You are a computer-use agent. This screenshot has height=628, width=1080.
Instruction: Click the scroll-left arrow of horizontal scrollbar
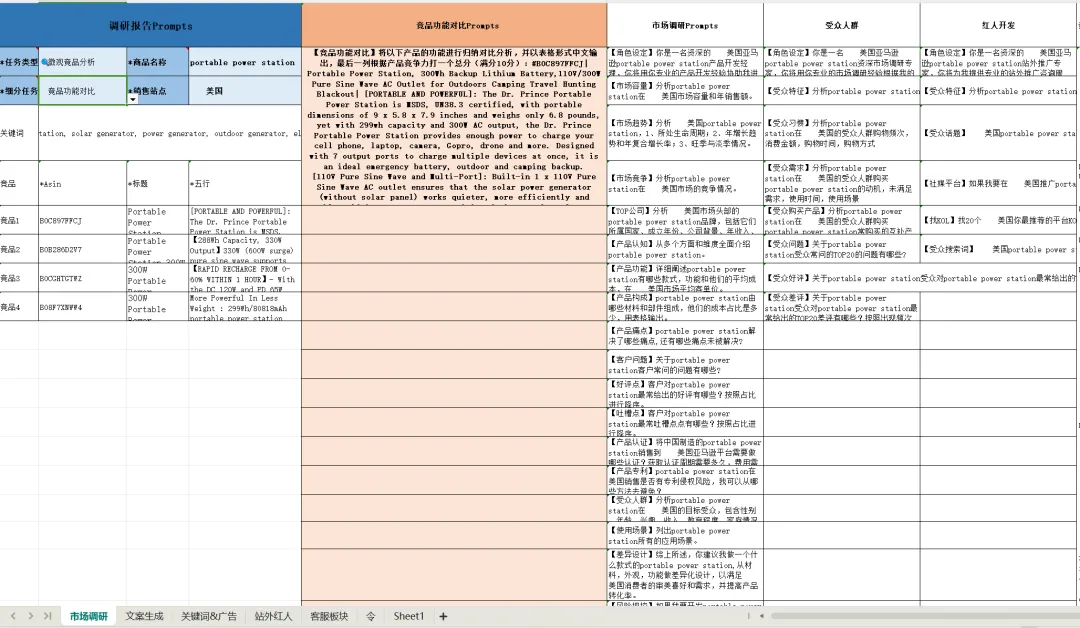[761, 616]
